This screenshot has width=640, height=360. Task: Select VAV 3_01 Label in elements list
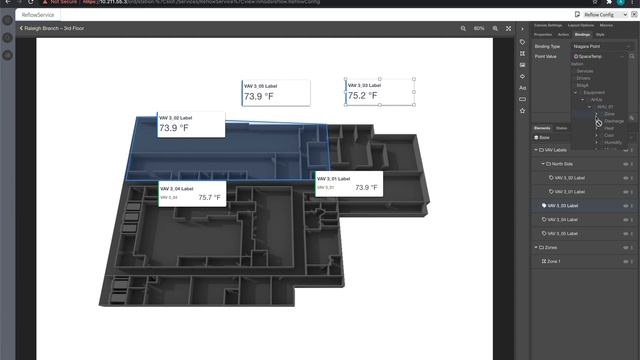pos(570,192)
